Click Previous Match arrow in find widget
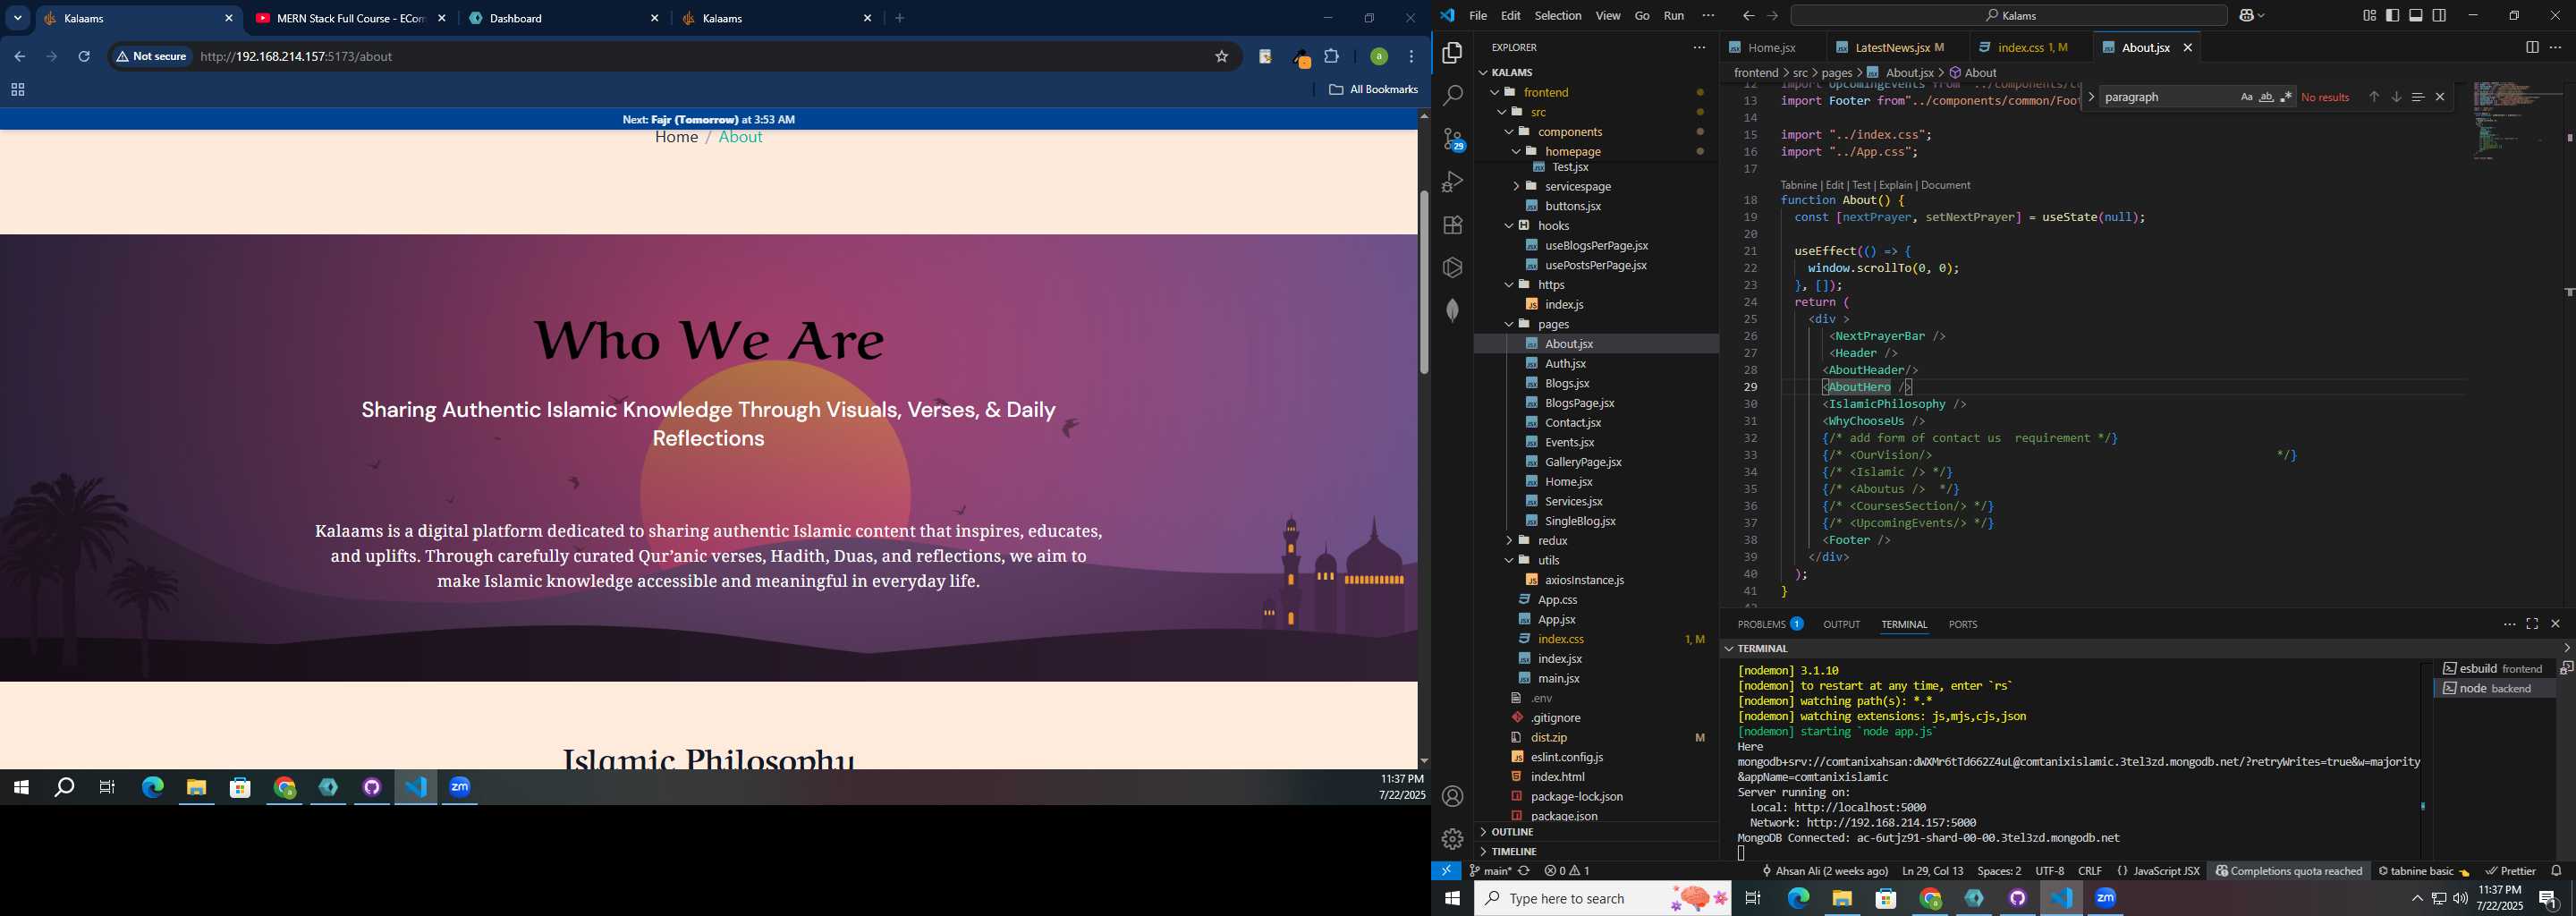The image size is (2576, 916). 2374,97
